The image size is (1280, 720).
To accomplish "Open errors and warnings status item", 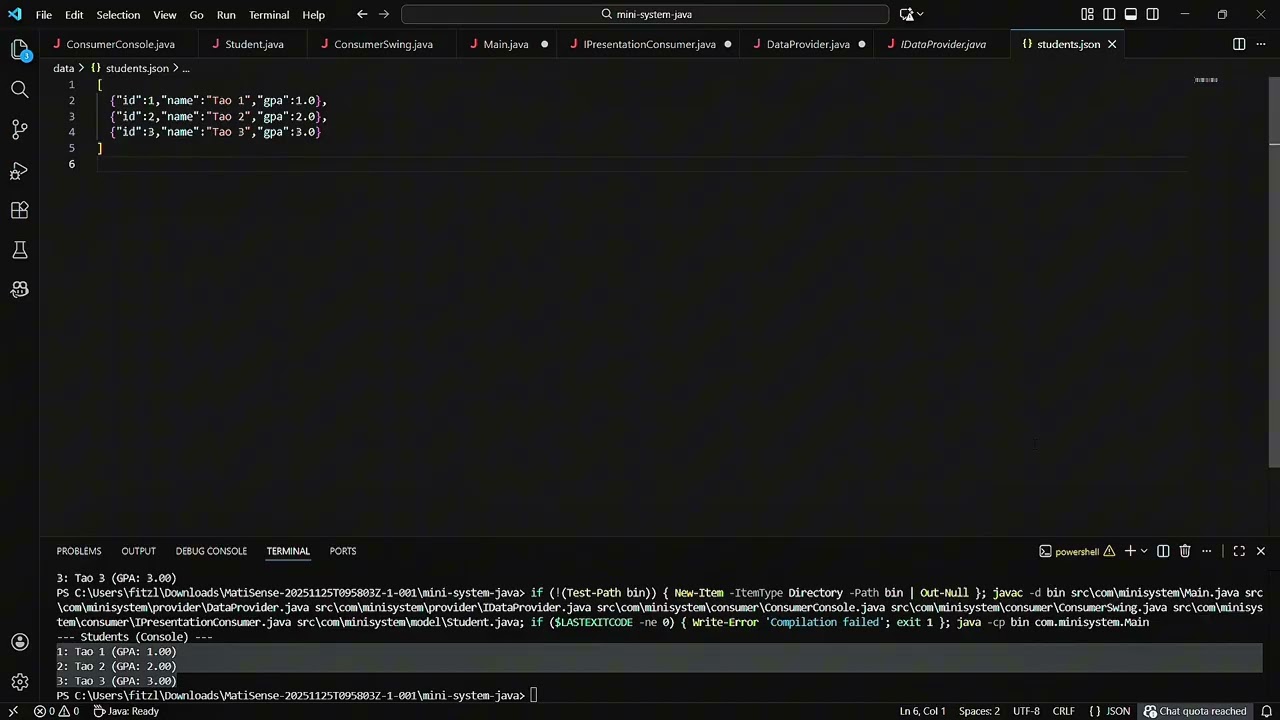I will click(x=57, y=711).
